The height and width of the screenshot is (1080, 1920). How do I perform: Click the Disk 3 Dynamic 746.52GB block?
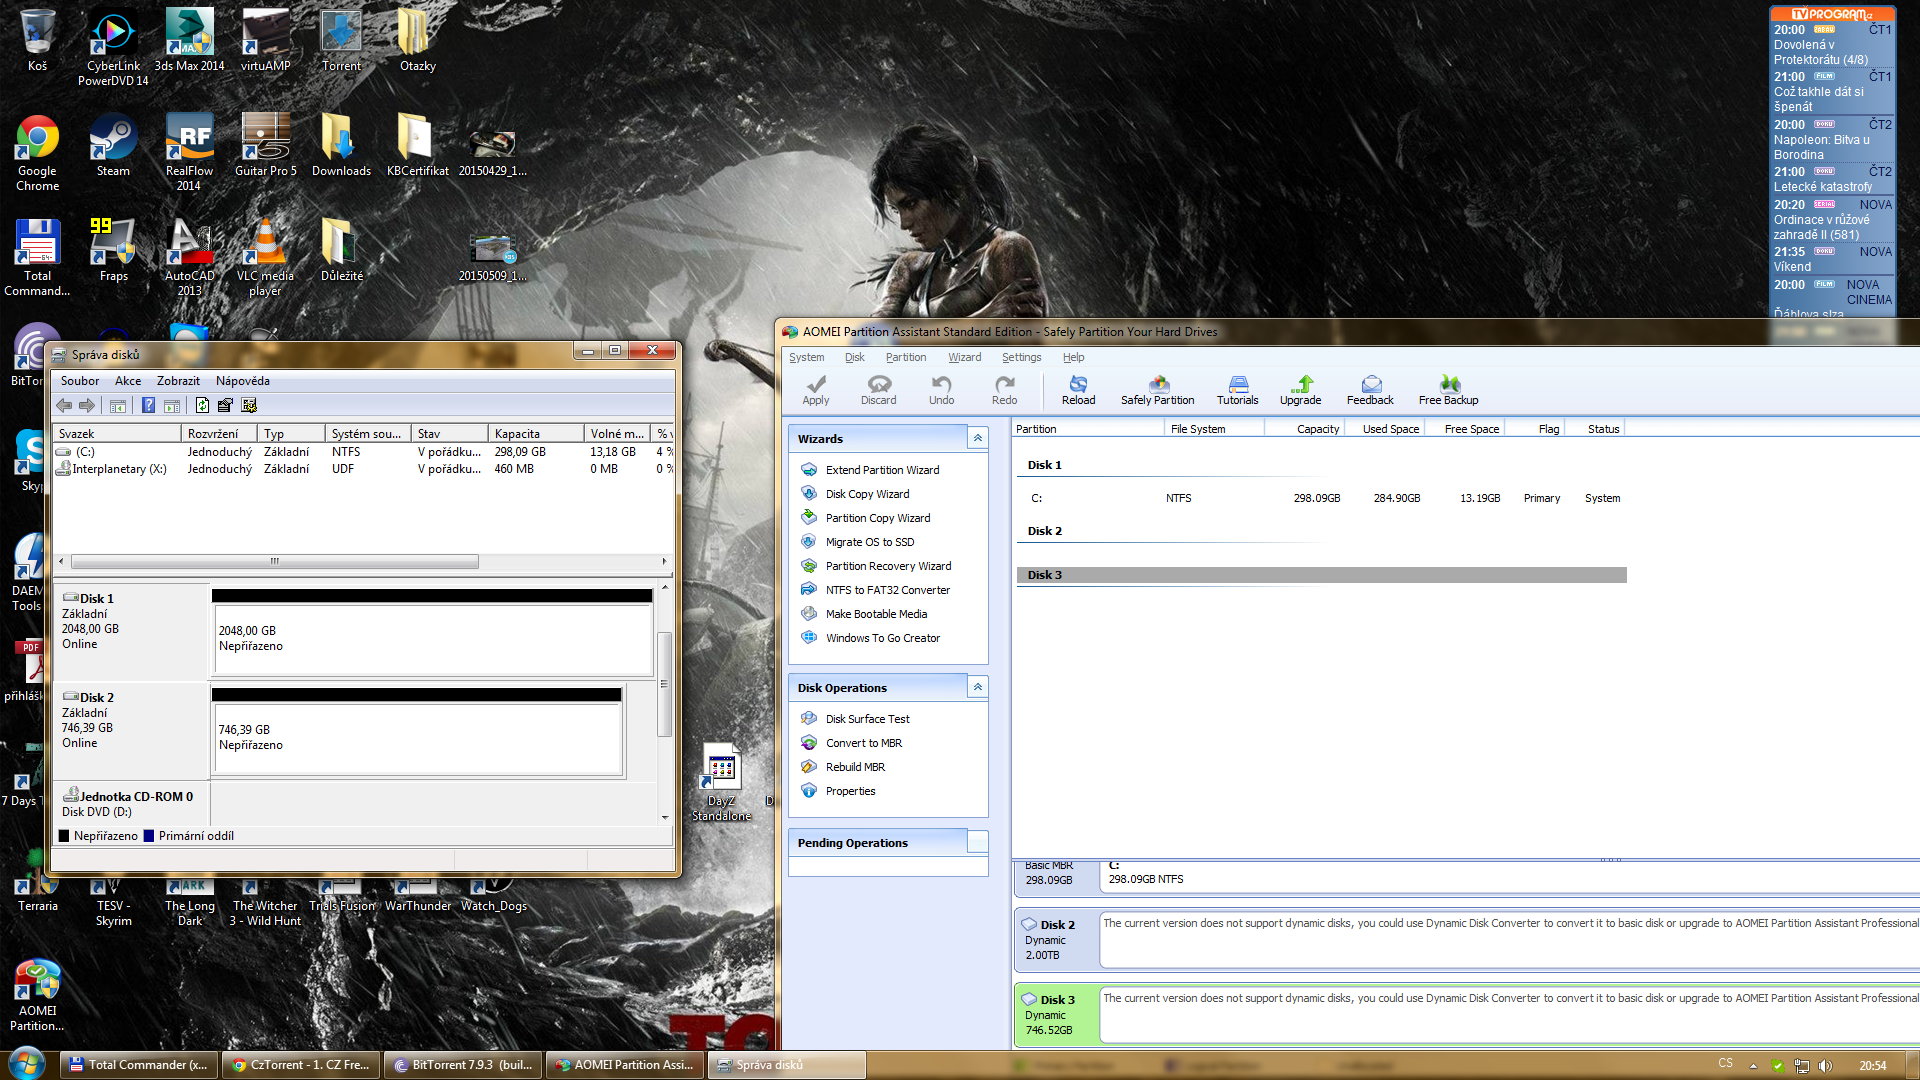click(x=1056, y=1014)
